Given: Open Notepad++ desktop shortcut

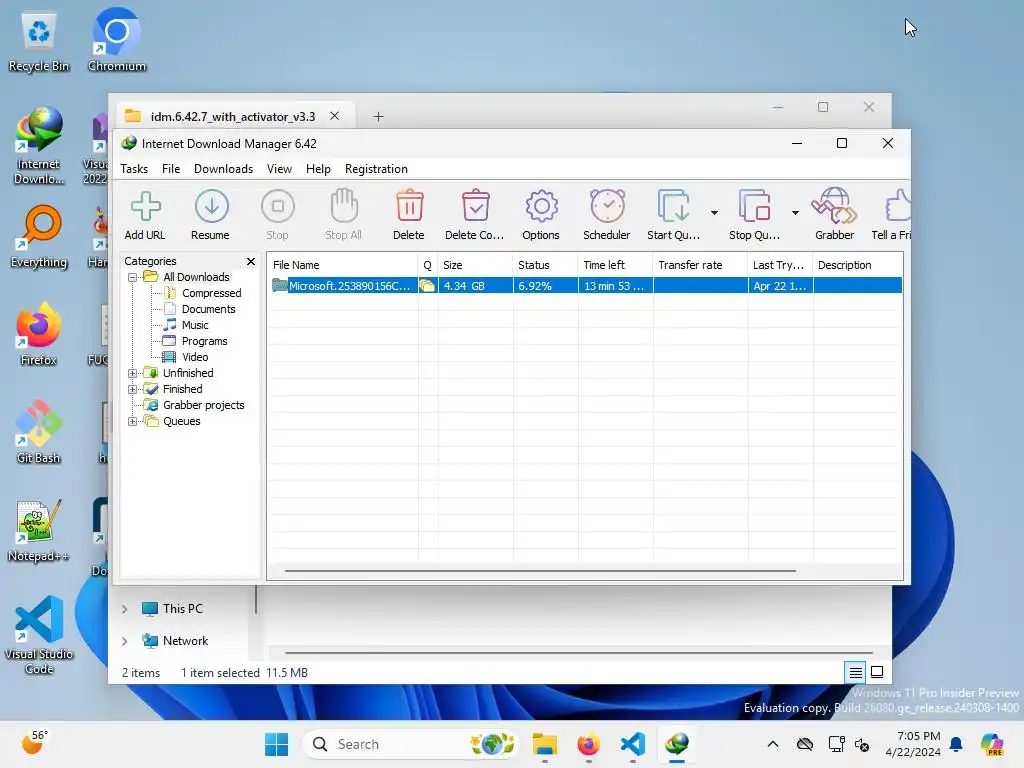Looking at the screenshot, I should (x=39, y=530).
